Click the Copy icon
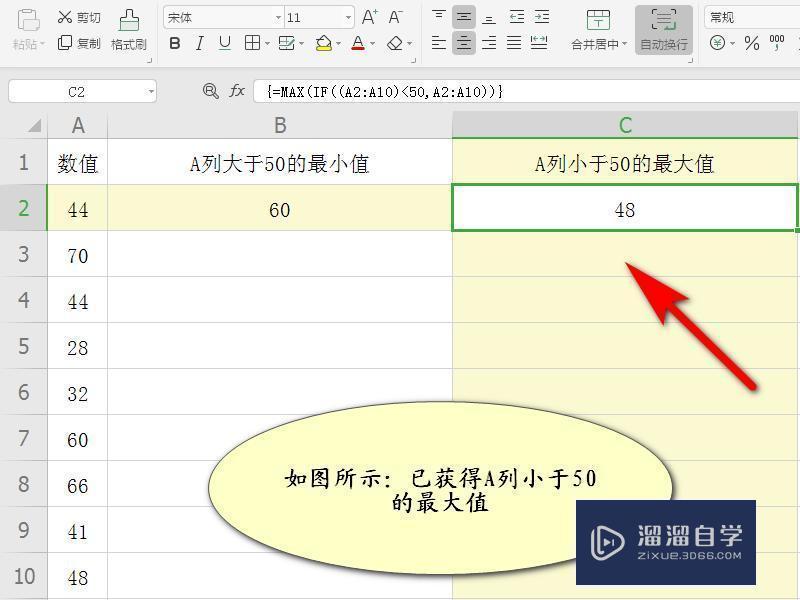 click(x=65, y=42)
